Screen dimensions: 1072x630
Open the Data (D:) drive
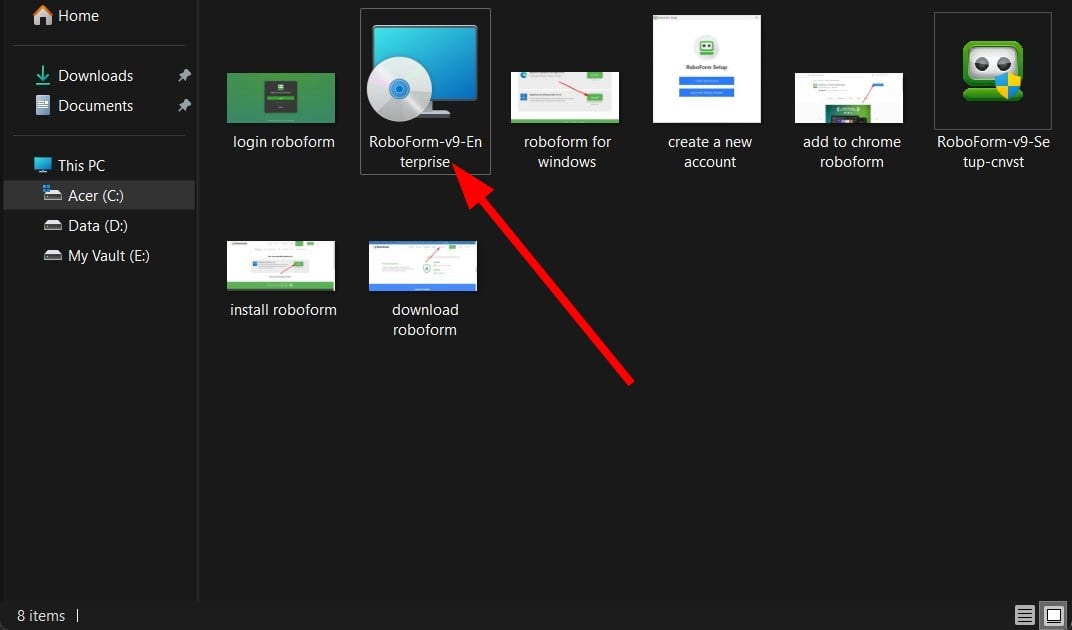click(x=98, y=226)
